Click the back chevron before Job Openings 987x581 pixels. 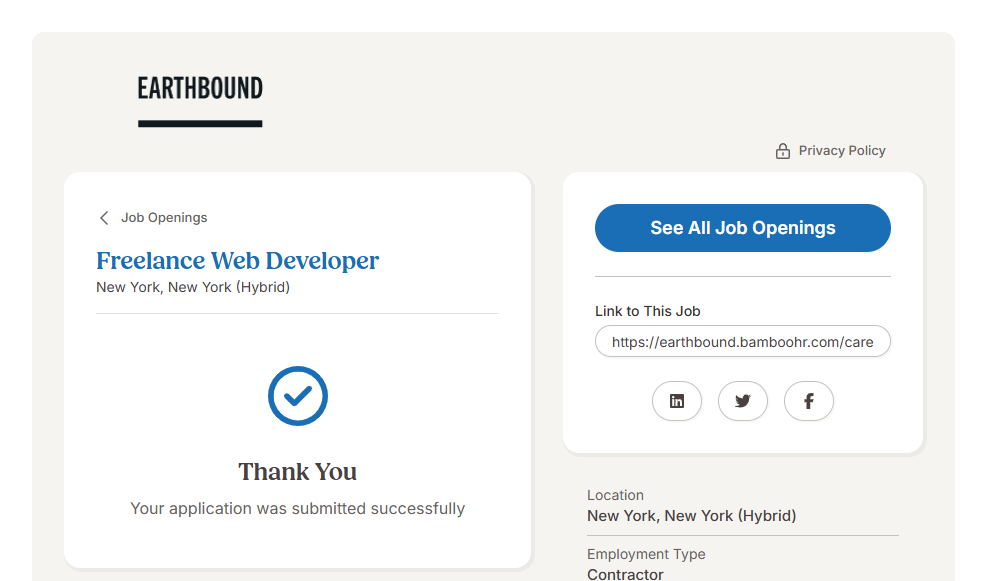tap(104, 218)
